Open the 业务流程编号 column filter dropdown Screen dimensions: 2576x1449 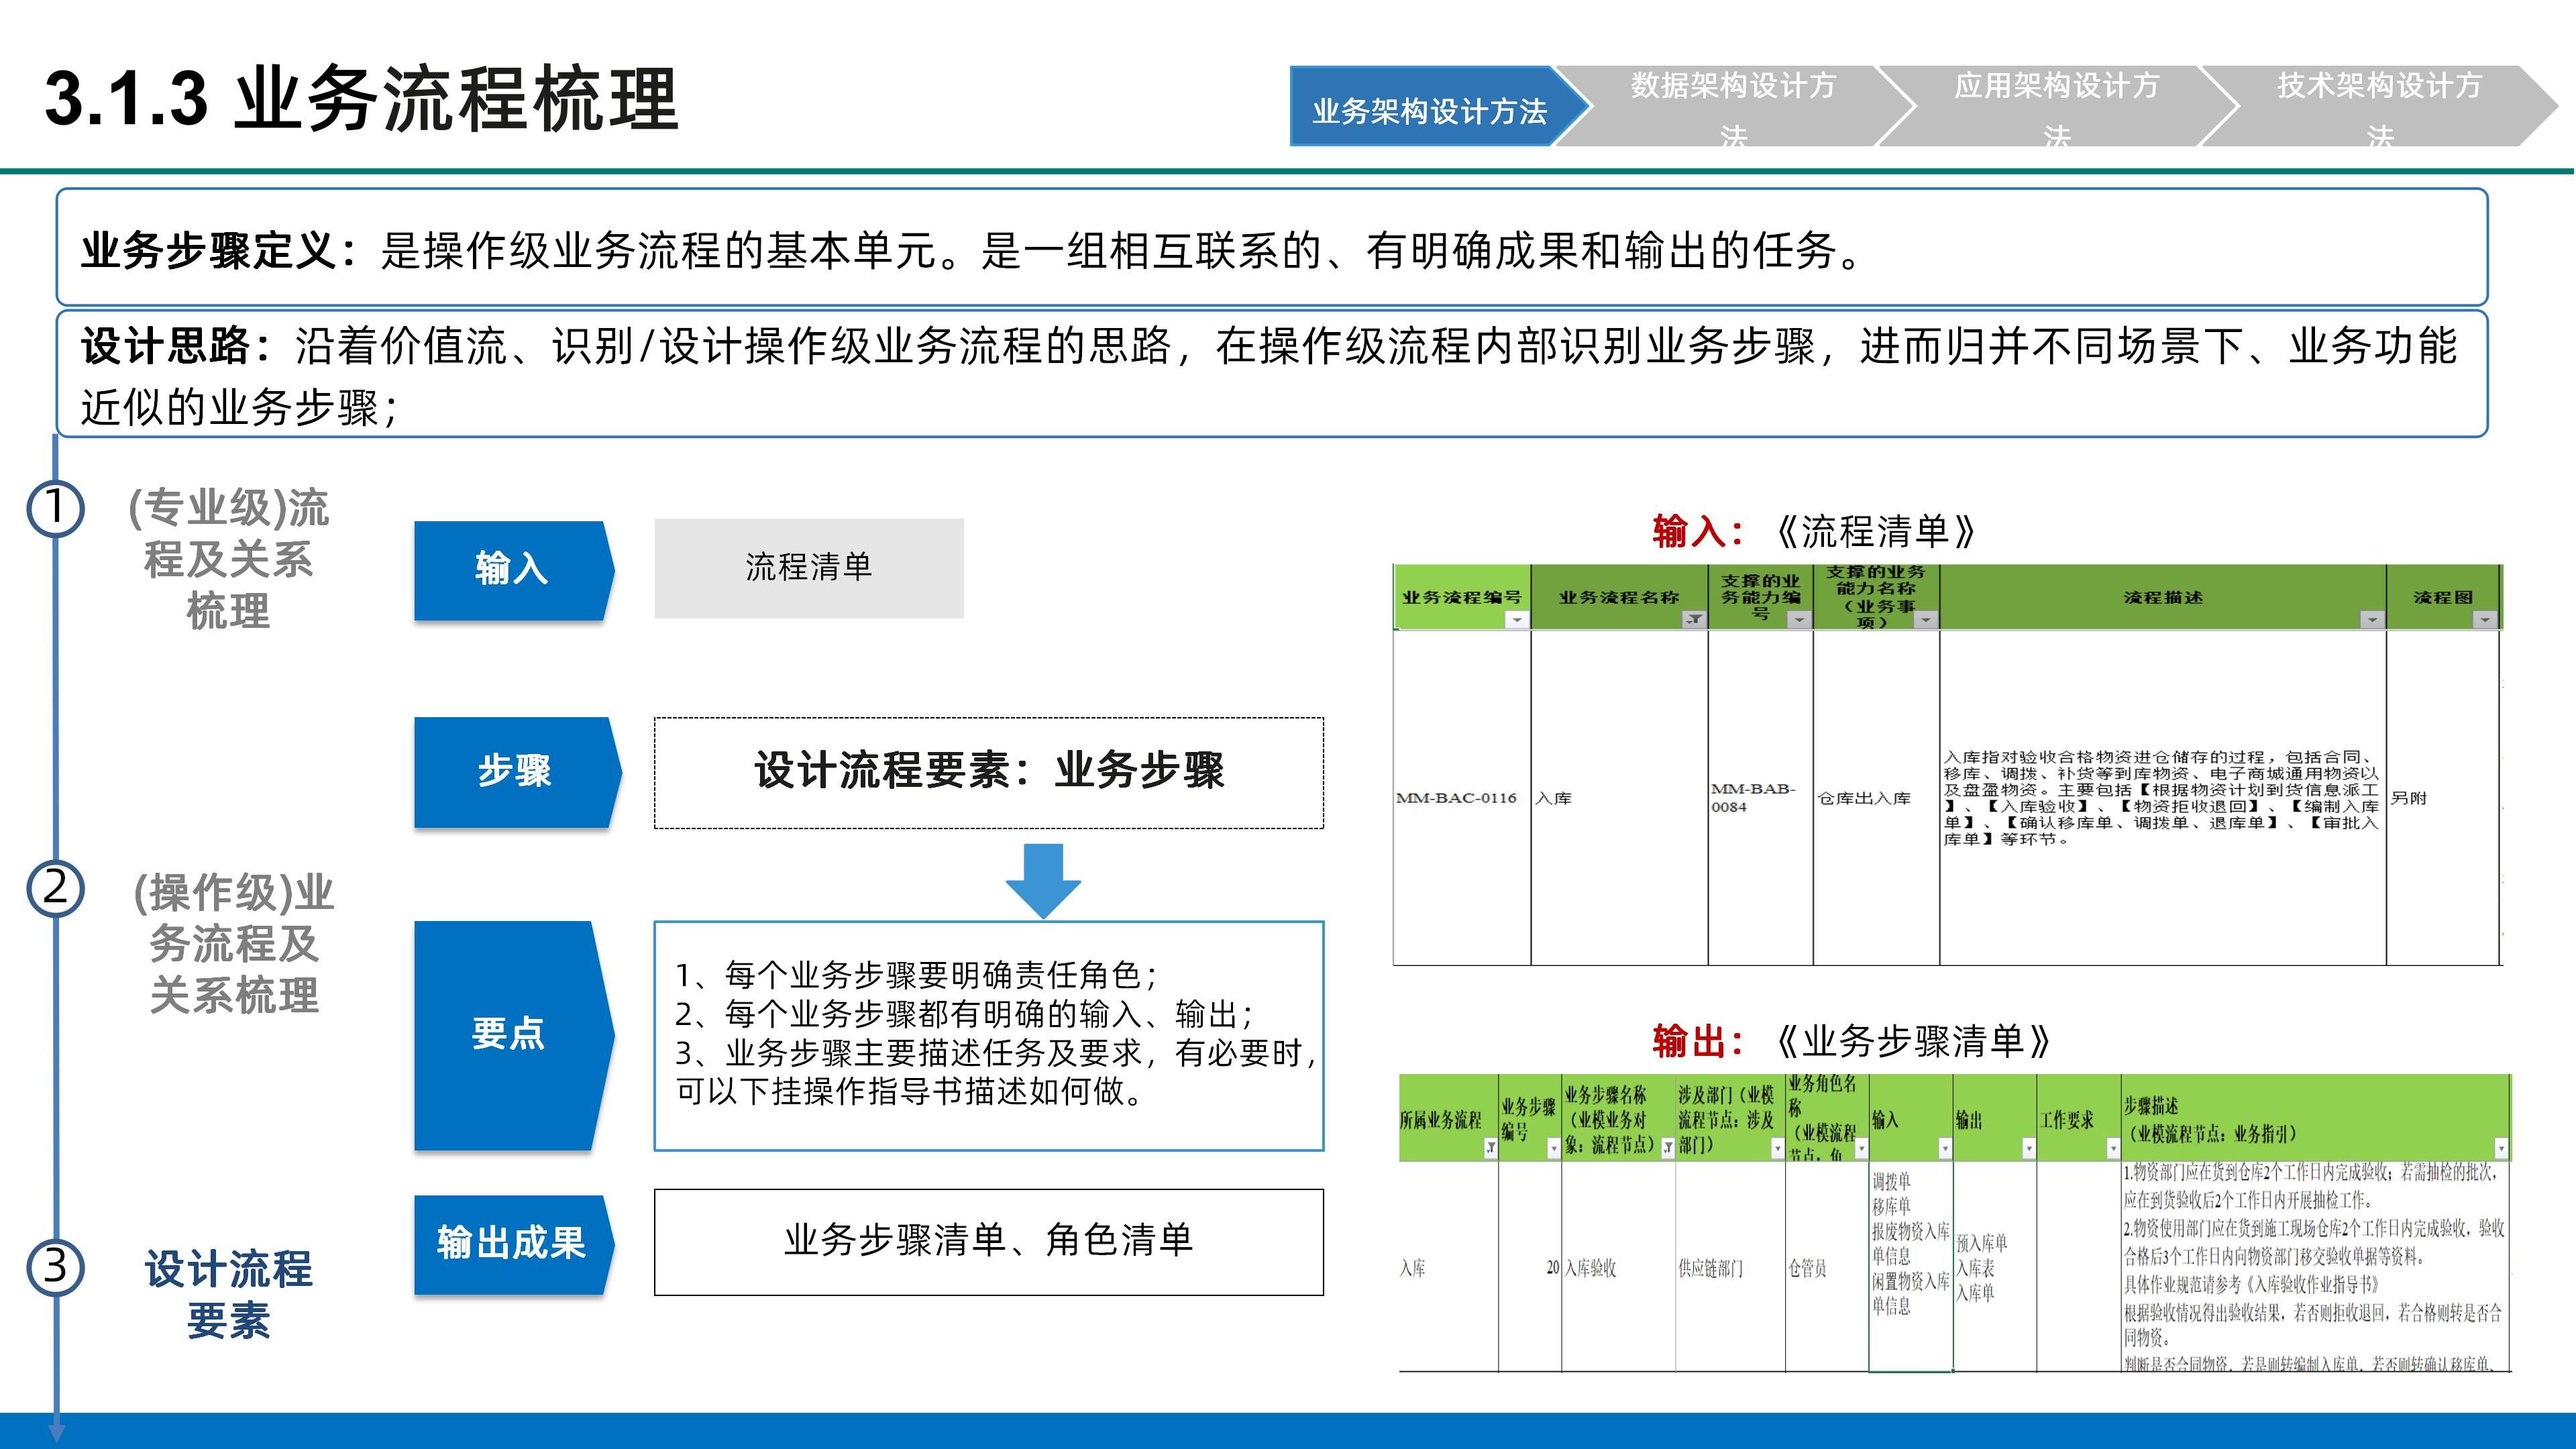(1516, 620)
